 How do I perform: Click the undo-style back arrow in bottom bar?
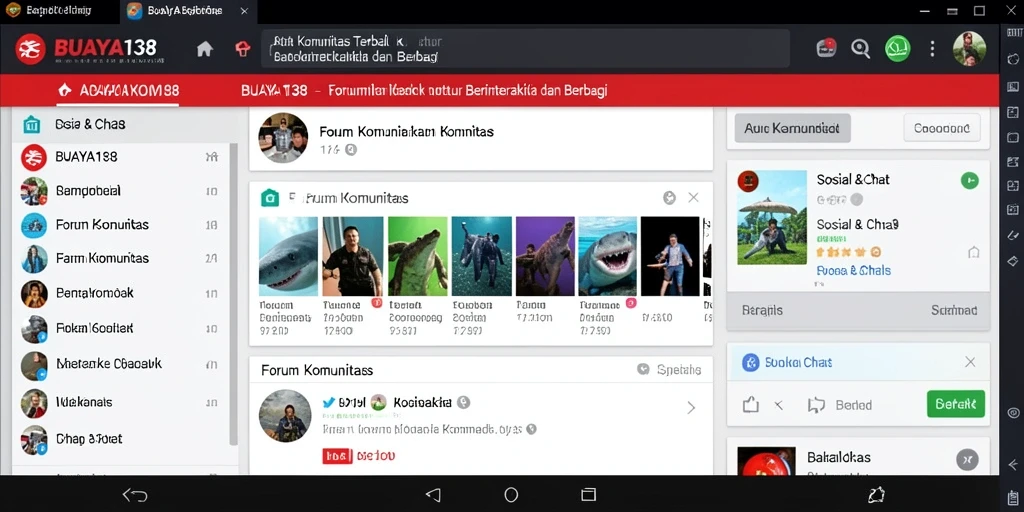pyautogui.click(x=135, y=495)
